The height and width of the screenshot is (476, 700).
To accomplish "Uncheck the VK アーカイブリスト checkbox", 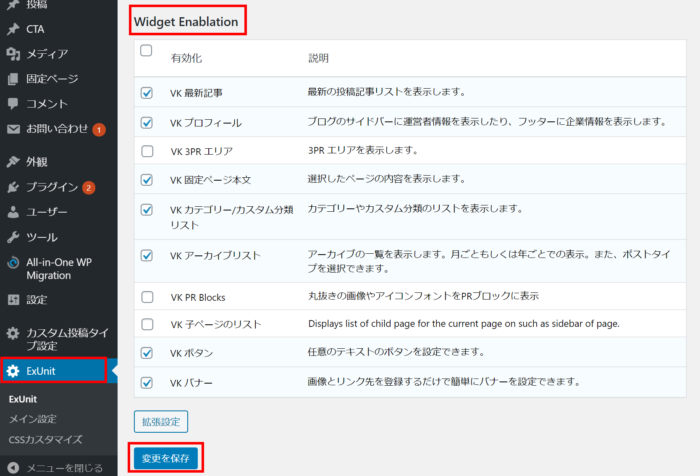I will (x=146, y=255).
